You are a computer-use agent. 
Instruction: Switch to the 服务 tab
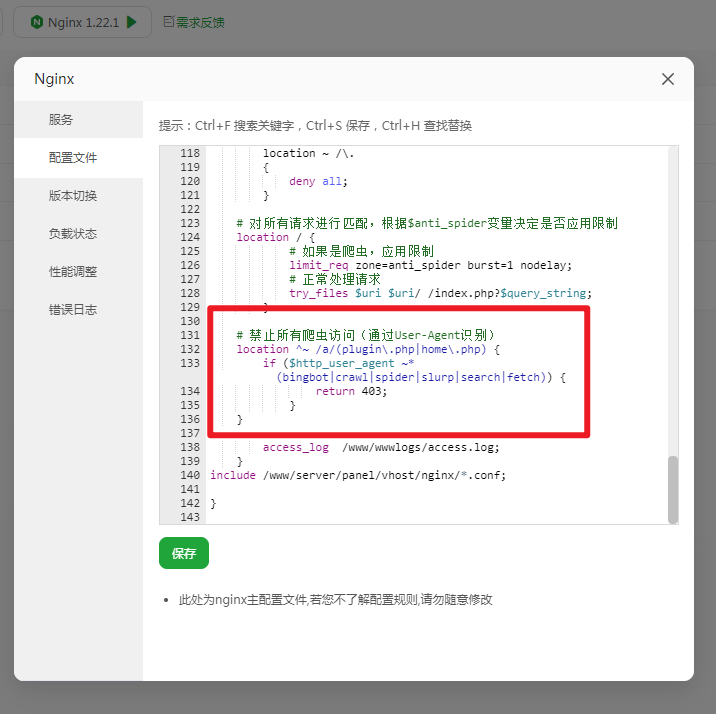pyautogui.click(x=61, y=120)
